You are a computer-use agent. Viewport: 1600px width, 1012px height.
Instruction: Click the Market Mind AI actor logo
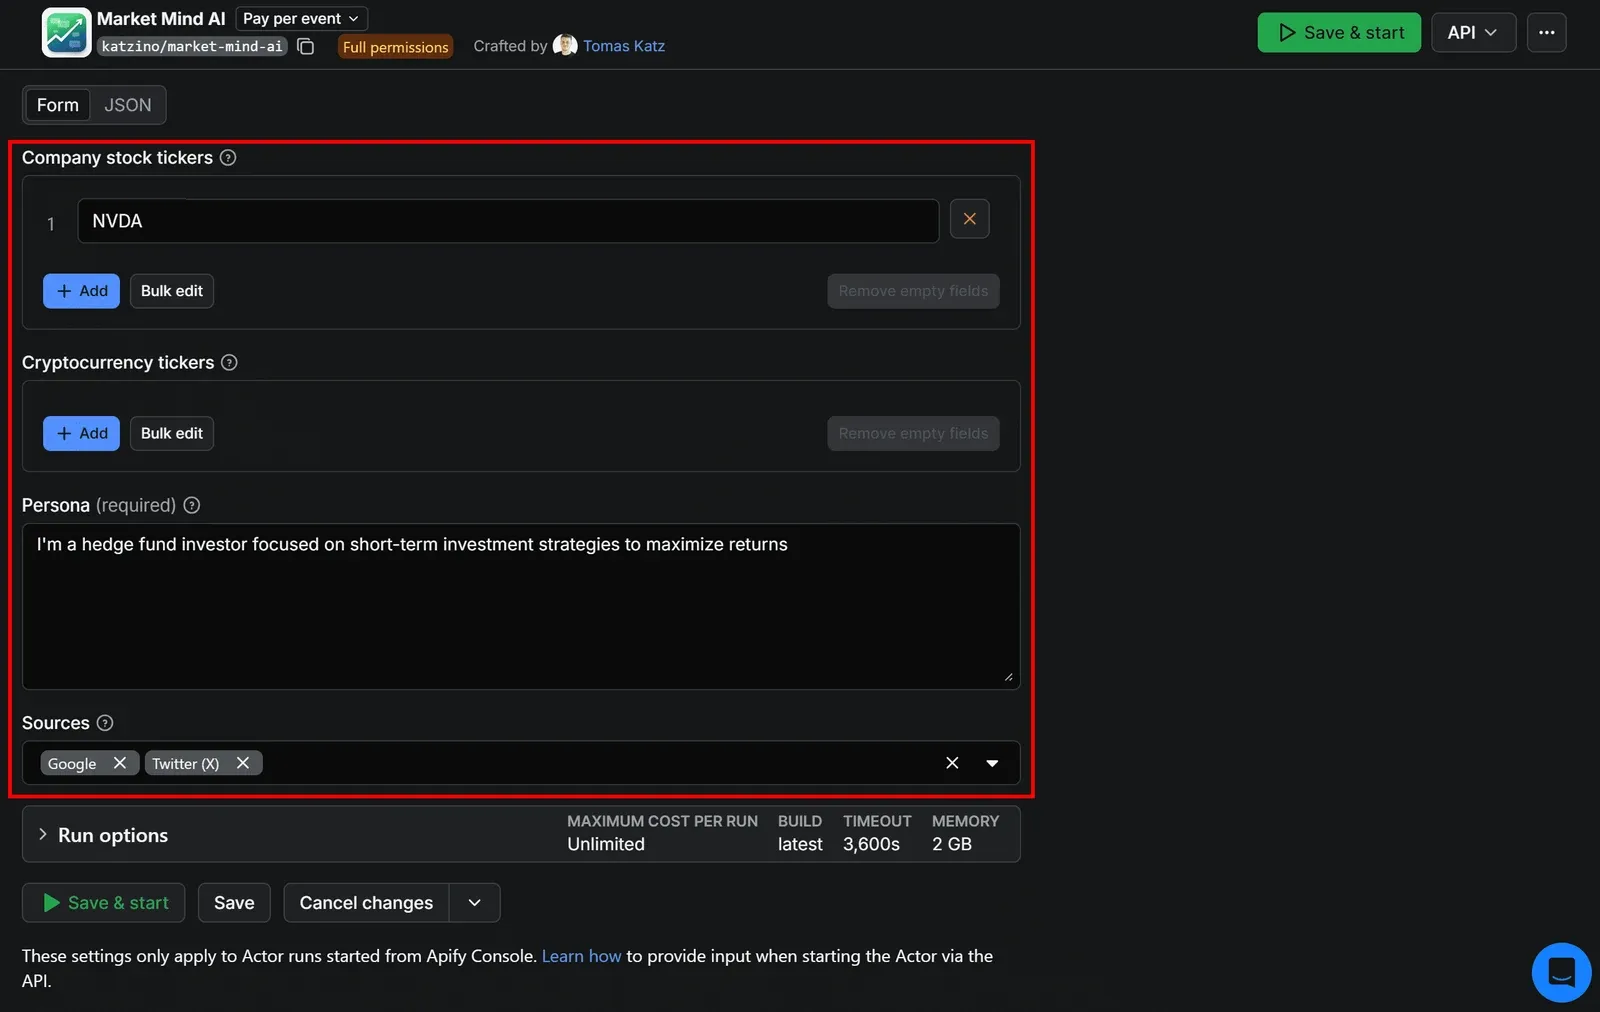point(66,33)
